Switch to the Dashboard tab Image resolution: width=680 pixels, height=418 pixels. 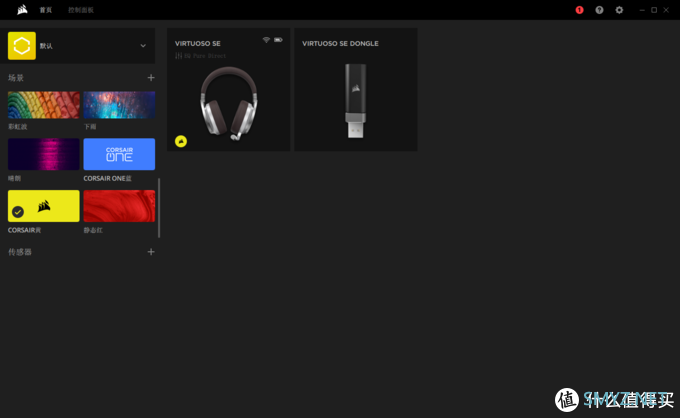[81, 10]
